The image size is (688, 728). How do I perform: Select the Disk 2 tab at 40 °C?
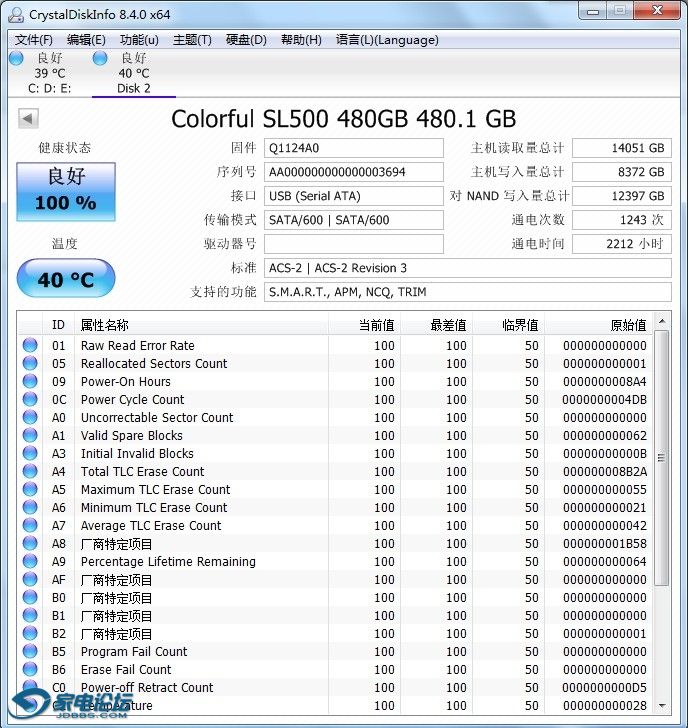click(x=134, y=73)
